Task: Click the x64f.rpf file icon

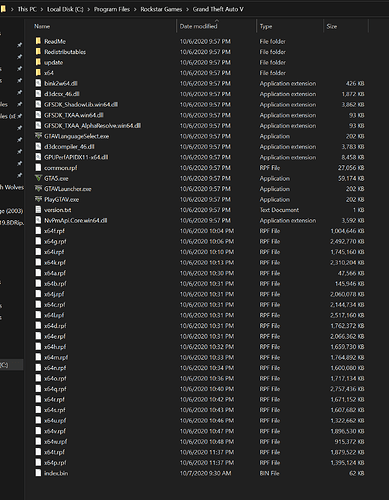Action: click(x=38, y=231)
